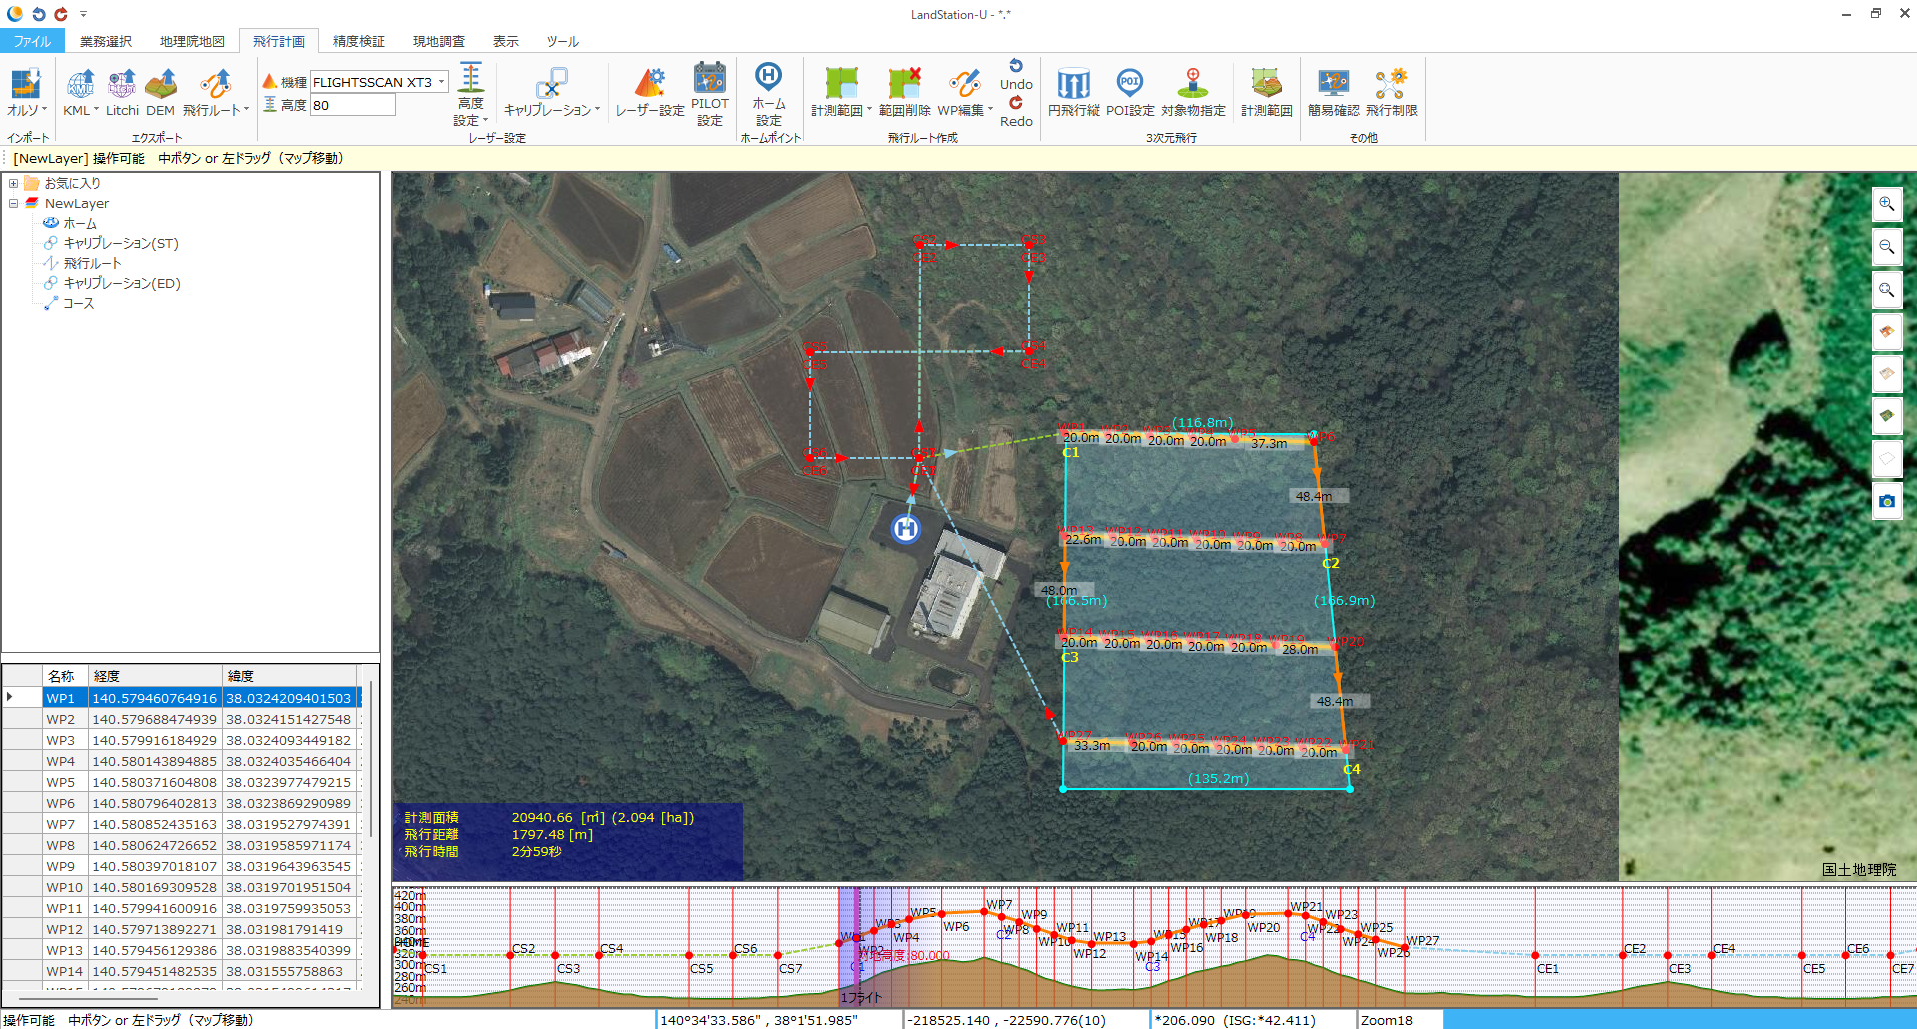Select 飛行ルート item in layer tree

pyautogui.click(x=92, y=263)
